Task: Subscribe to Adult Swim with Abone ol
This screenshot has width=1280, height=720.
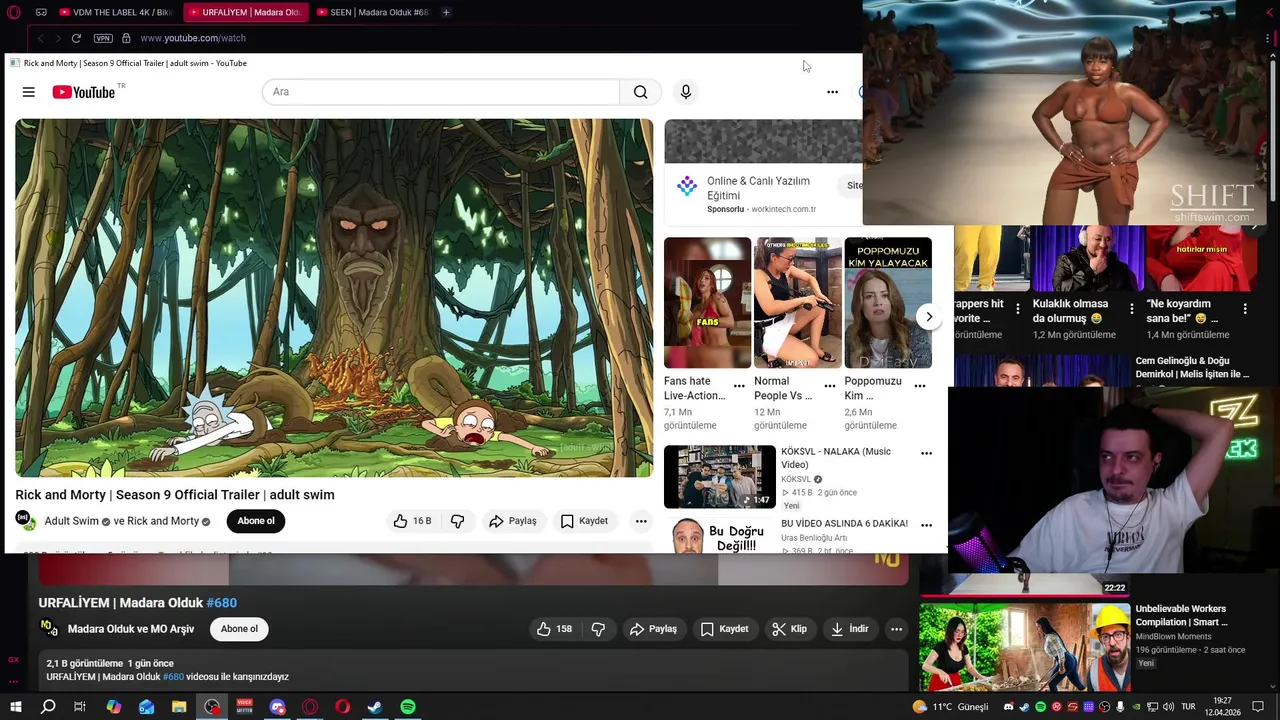Action: click(256, 521)
